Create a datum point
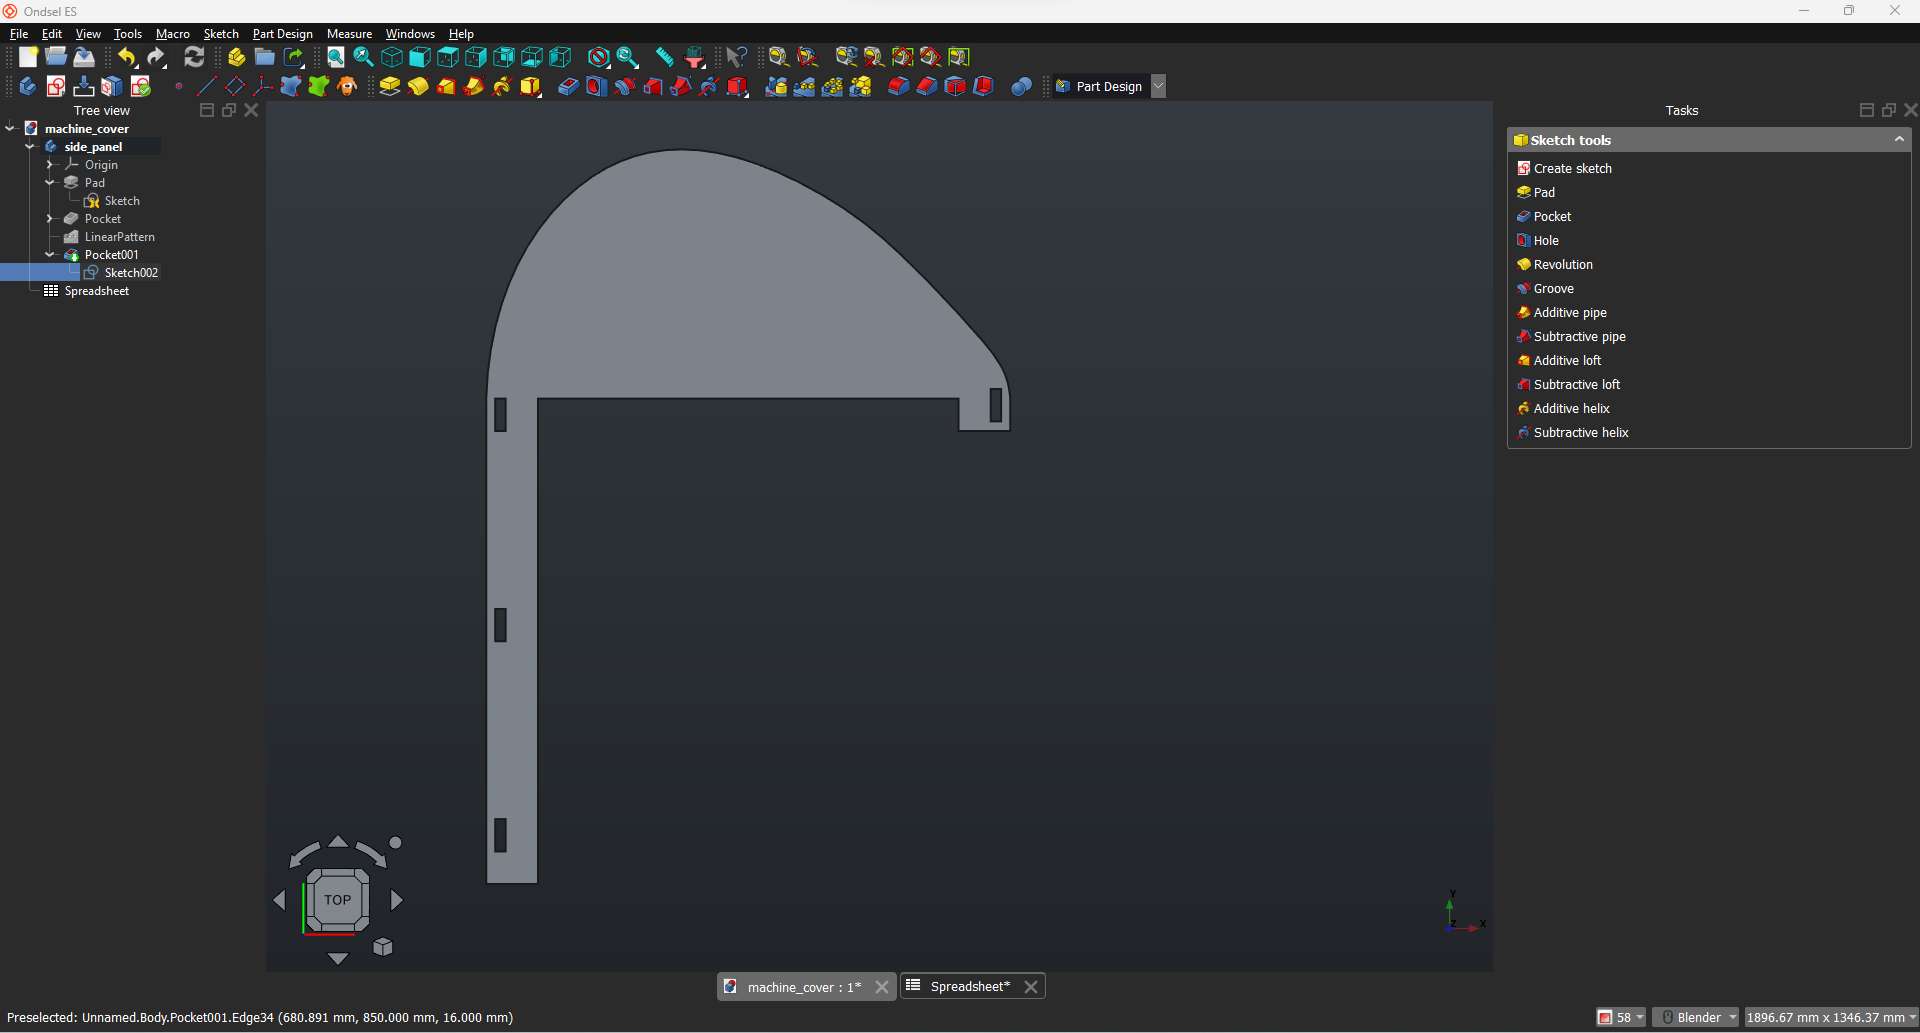Screen dimensions: 1920x1033 (x=179, y=87)
